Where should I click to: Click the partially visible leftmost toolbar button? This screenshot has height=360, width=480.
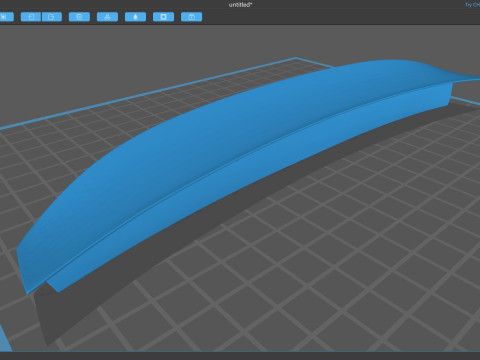click(x=6, y=17)
